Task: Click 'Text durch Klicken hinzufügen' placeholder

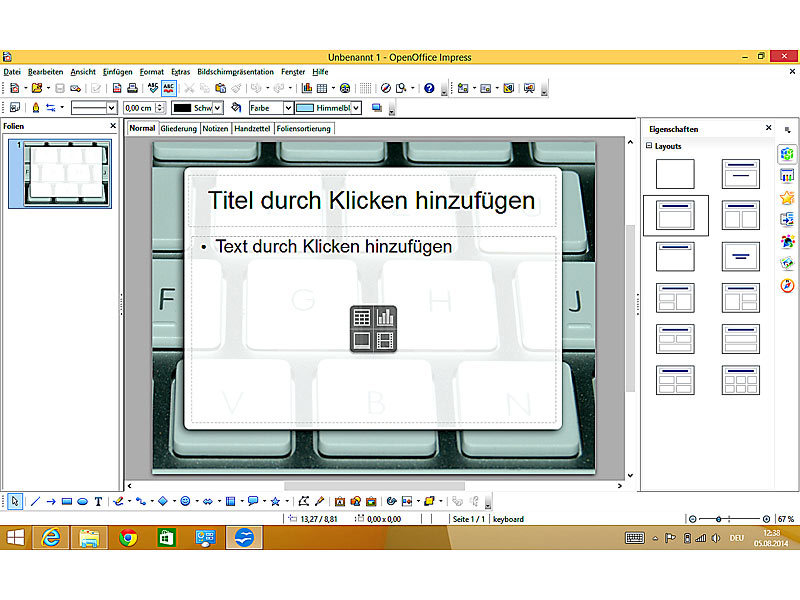Action: point(334,246)
